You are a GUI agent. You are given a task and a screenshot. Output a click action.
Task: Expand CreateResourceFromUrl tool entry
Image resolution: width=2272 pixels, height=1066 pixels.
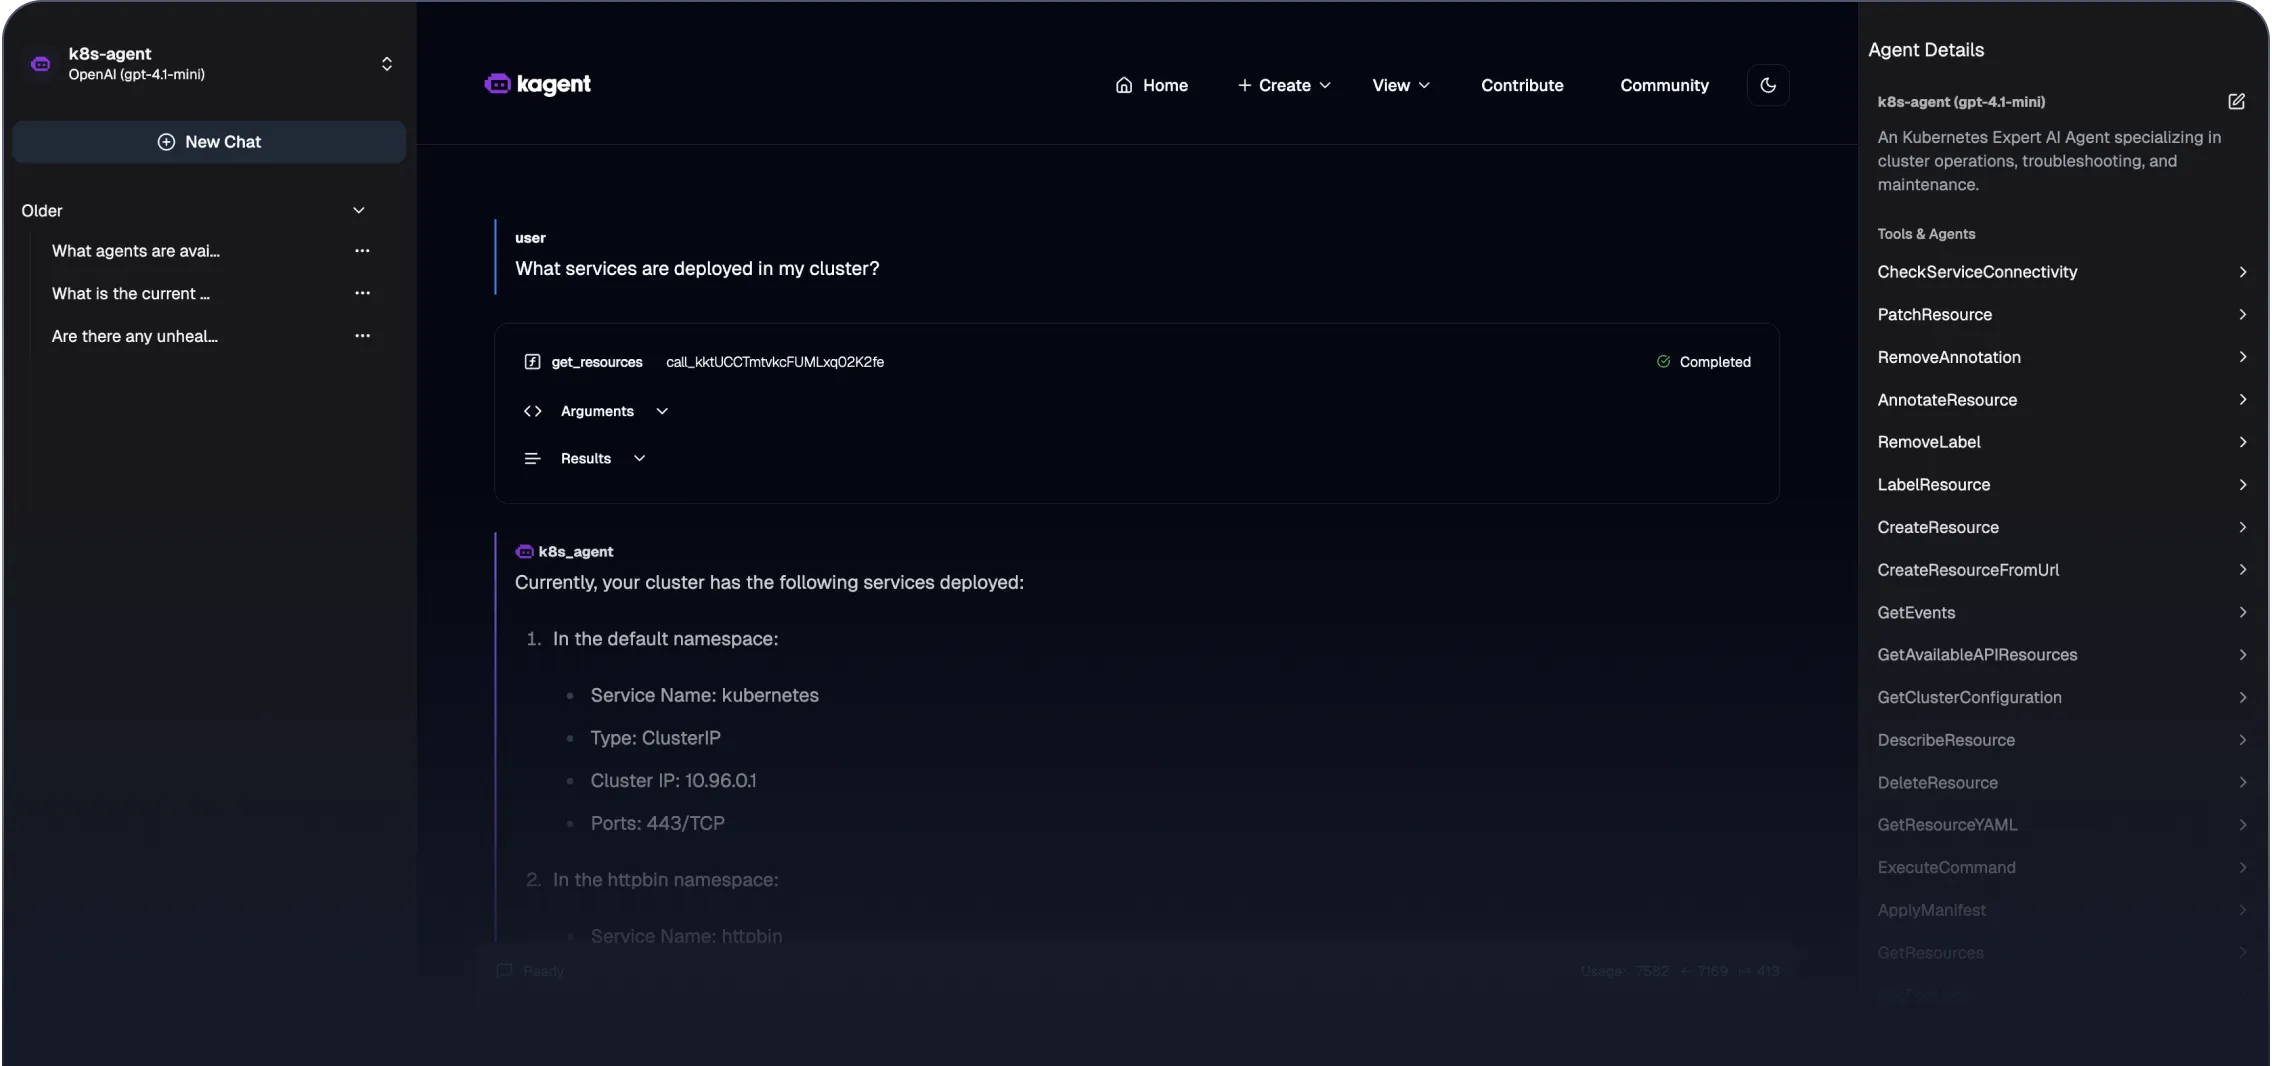click(x=2061, y=570)
